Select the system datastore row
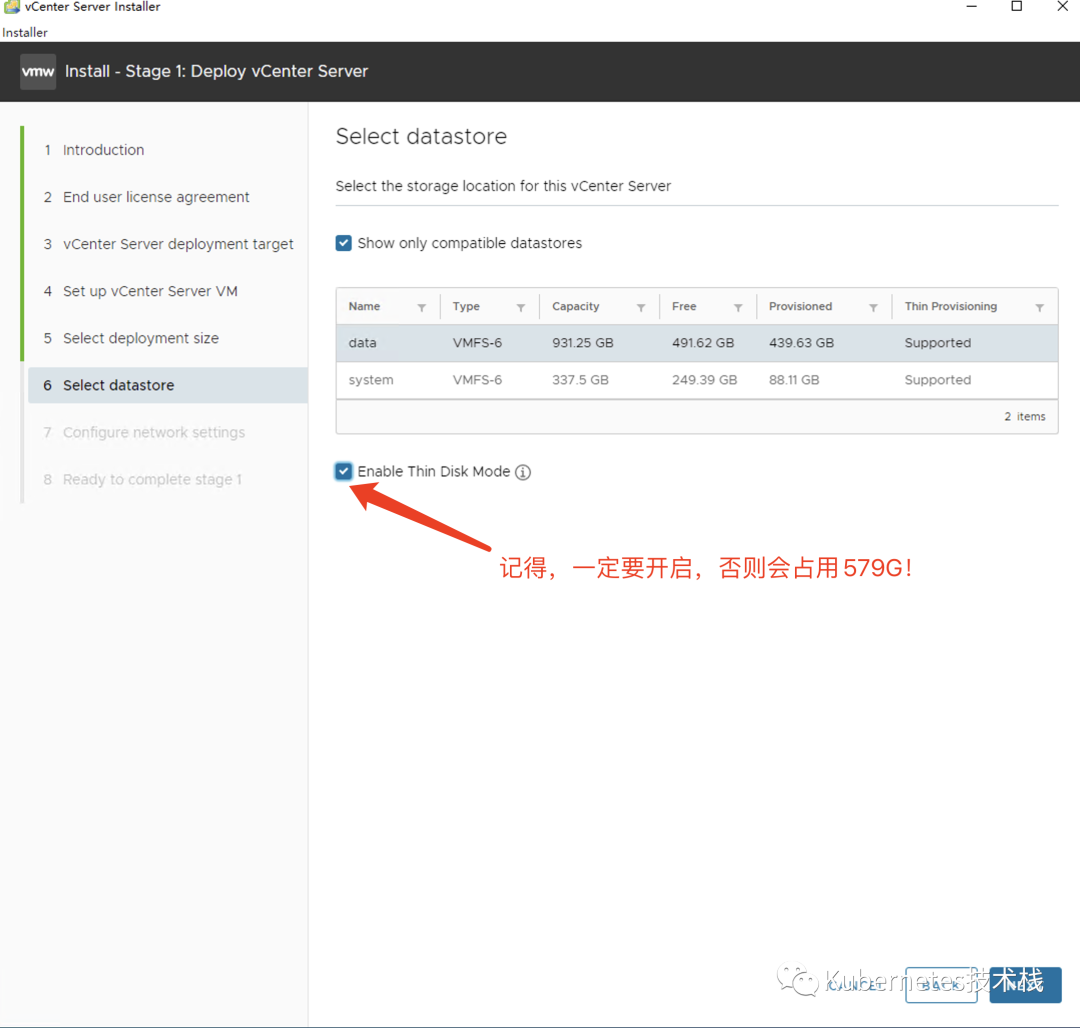The width and height of the screenshot is (1080, 1028). (696, 380)
